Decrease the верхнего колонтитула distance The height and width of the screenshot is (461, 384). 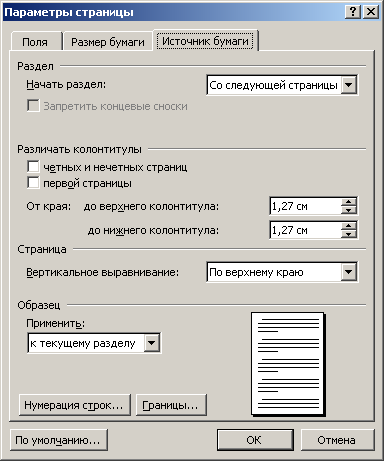click(349, 210)
